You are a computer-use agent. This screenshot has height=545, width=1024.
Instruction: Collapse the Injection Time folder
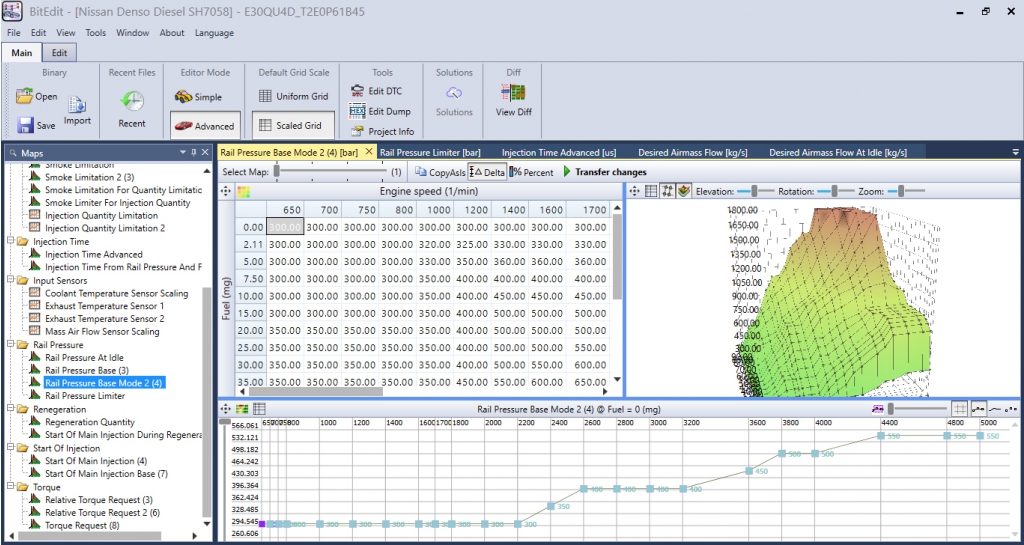click(10, 241)
